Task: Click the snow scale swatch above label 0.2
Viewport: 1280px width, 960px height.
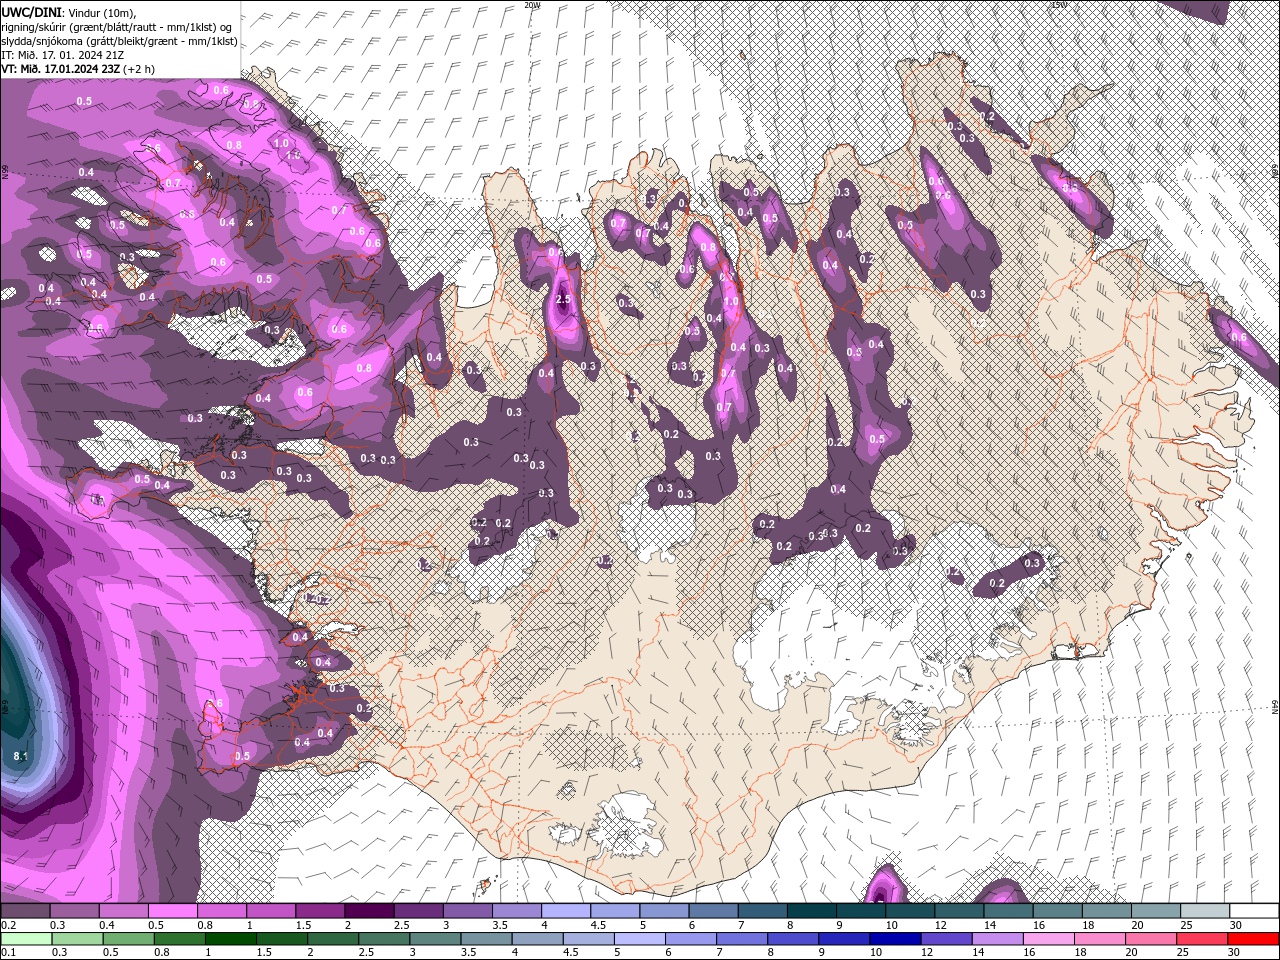Action: (x=25, y=911)
